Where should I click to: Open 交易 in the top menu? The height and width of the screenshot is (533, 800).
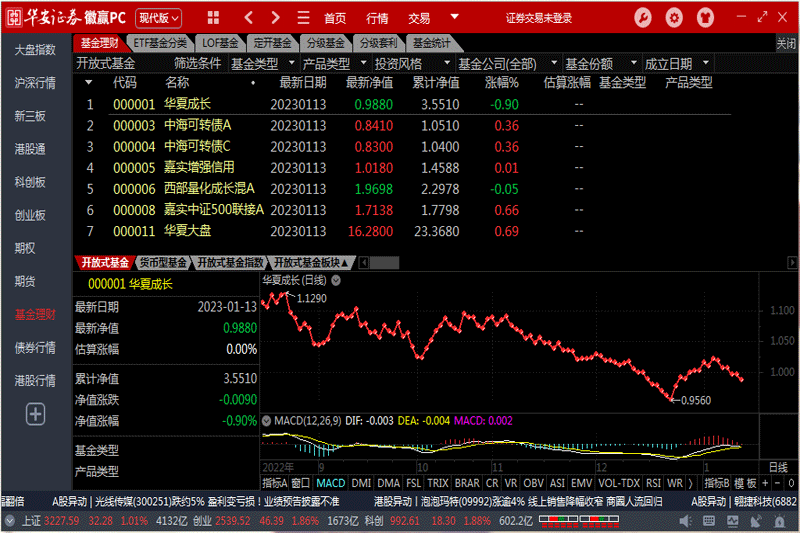click(419, 18)
